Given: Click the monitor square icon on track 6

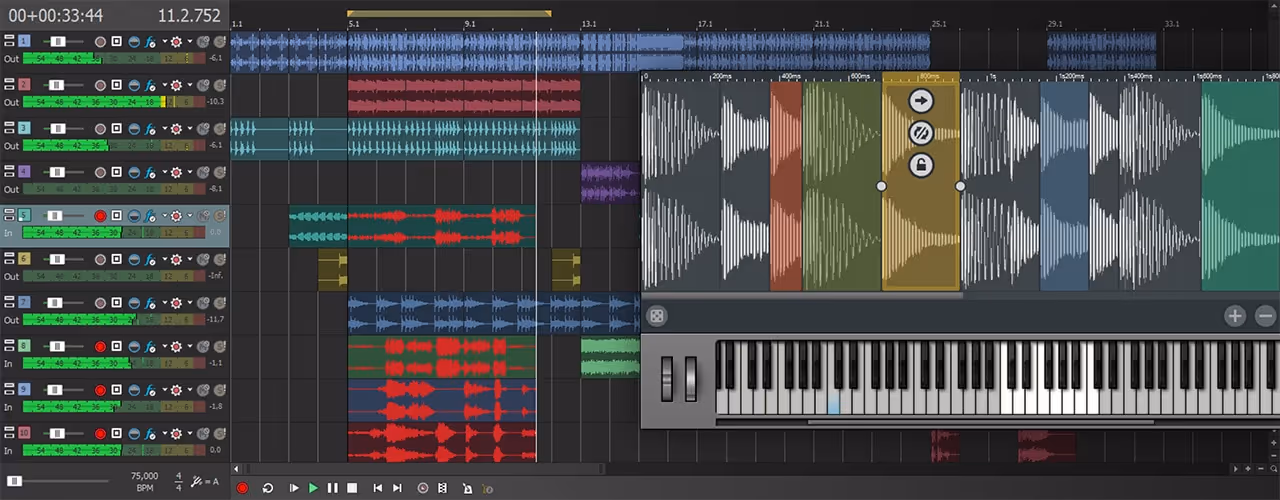Looking at the screenshot, I should (116, 259).
